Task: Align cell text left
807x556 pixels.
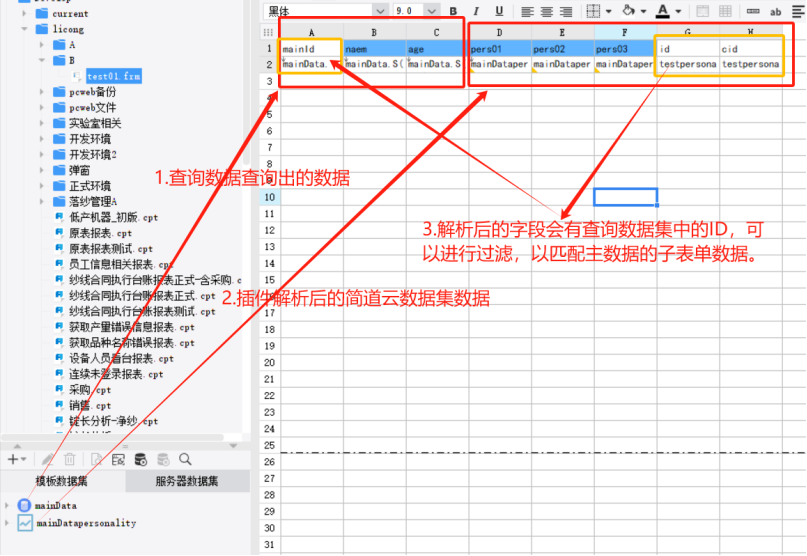Action: click(x=527, y=11)
